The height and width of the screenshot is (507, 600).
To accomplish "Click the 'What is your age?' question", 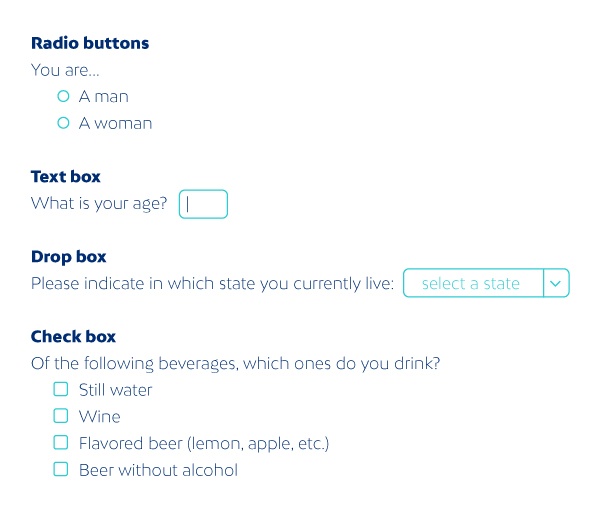I will 99,204.
